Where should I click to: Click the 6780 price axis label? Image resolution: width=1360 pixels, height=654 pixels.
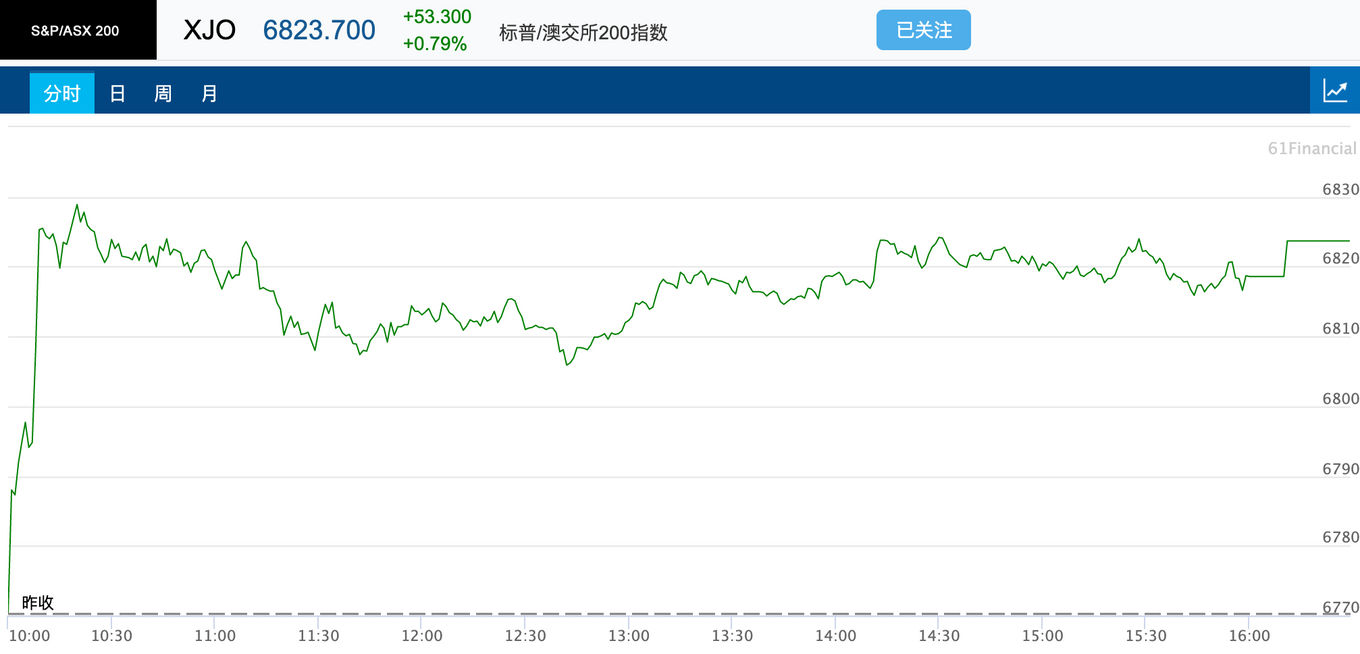tap(1340, 538)
